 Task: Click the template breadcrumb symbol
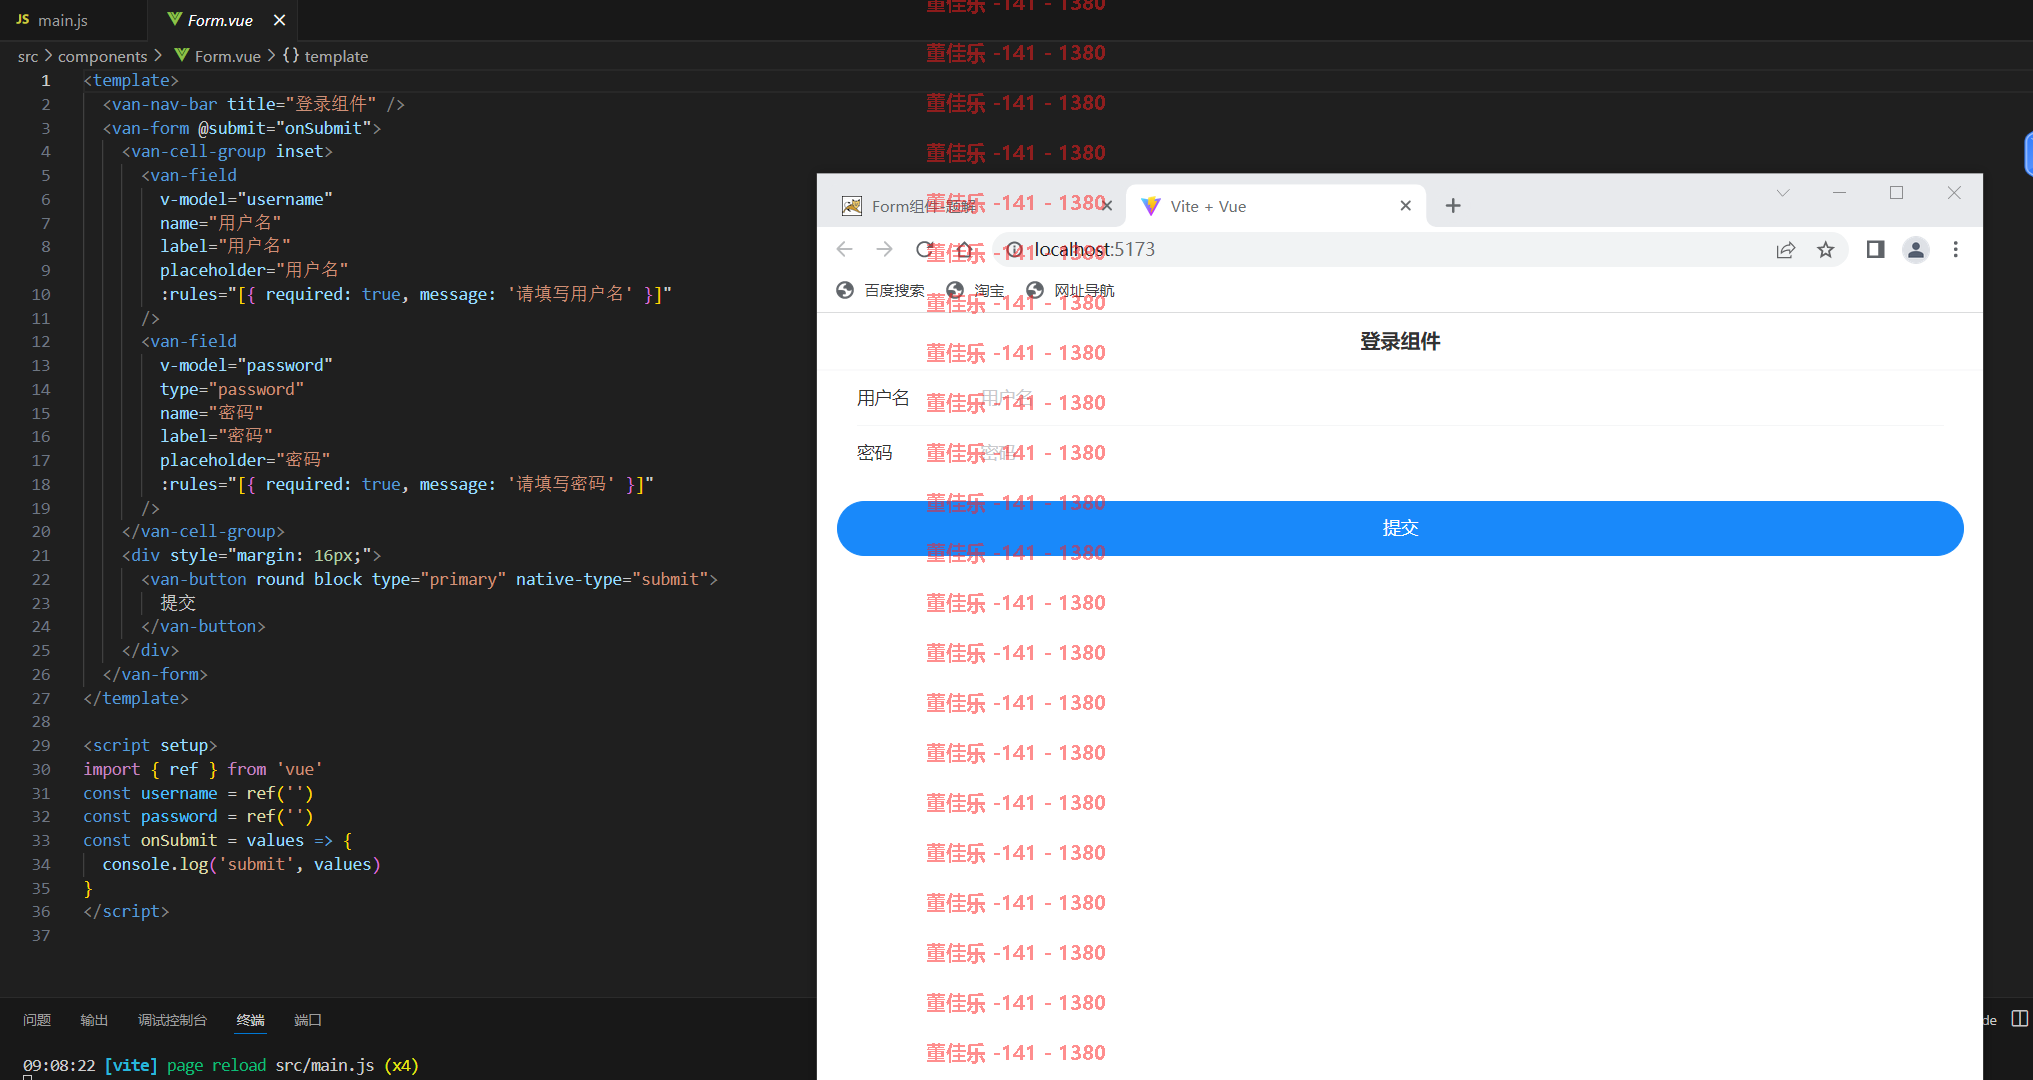coord(325,56)
